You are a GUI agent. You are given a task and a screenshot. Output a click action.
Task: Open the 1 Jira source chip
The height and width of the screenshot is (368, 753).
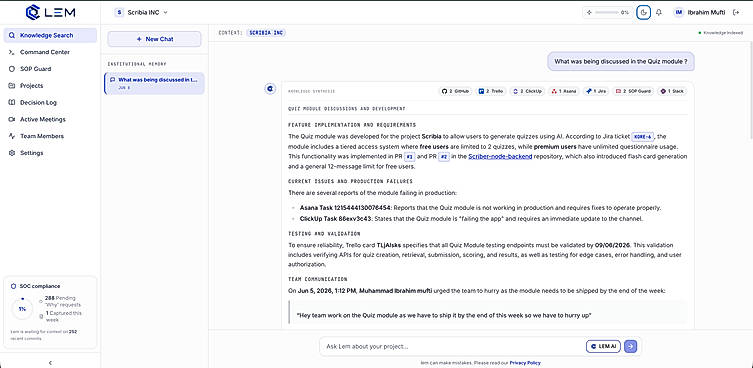595,91
